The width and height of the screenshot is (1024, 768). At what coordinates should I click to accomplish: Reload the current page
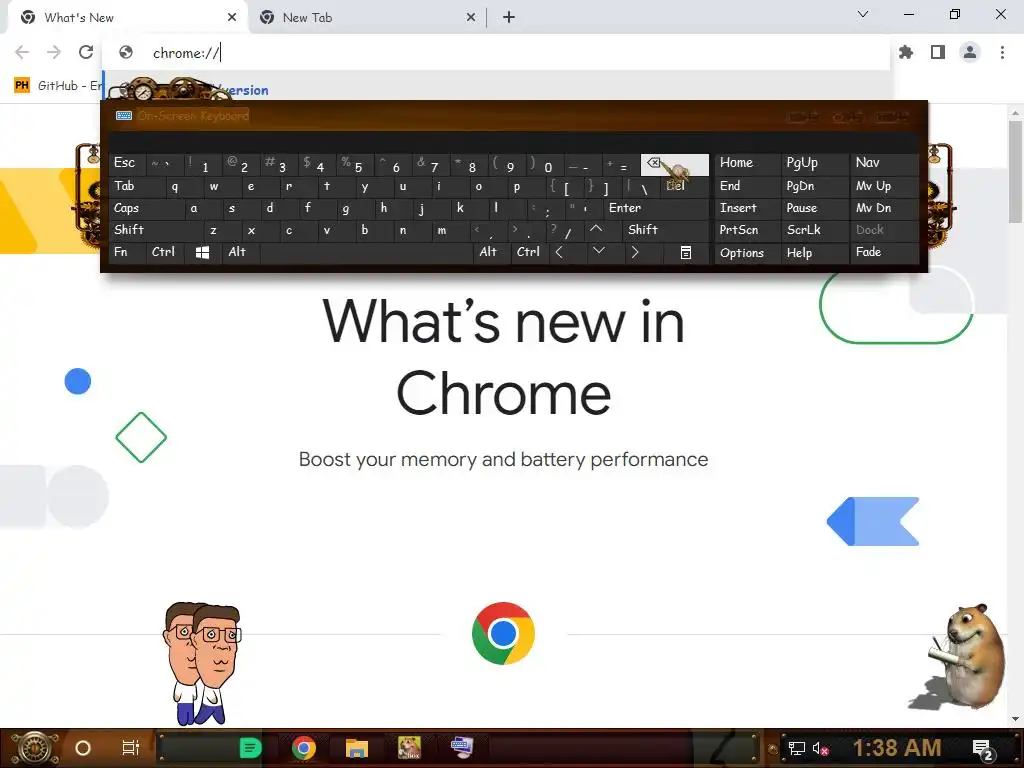pos(86,52)
